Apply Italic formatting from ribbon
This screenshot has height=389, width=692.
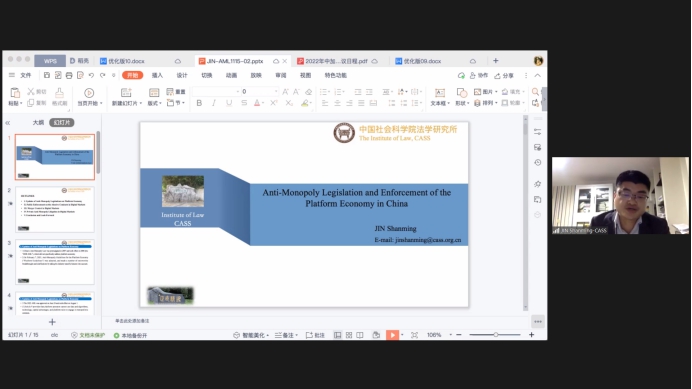[214, 103]
